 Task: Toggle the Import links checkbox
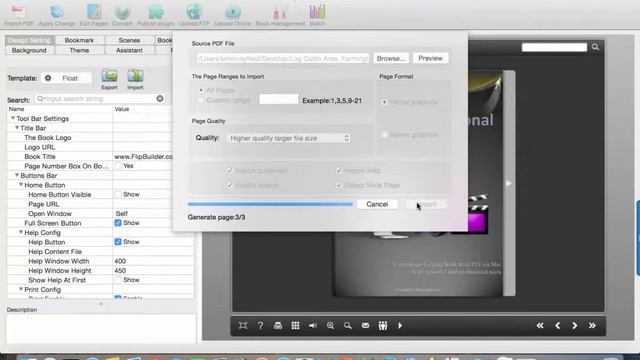(339, 171)
